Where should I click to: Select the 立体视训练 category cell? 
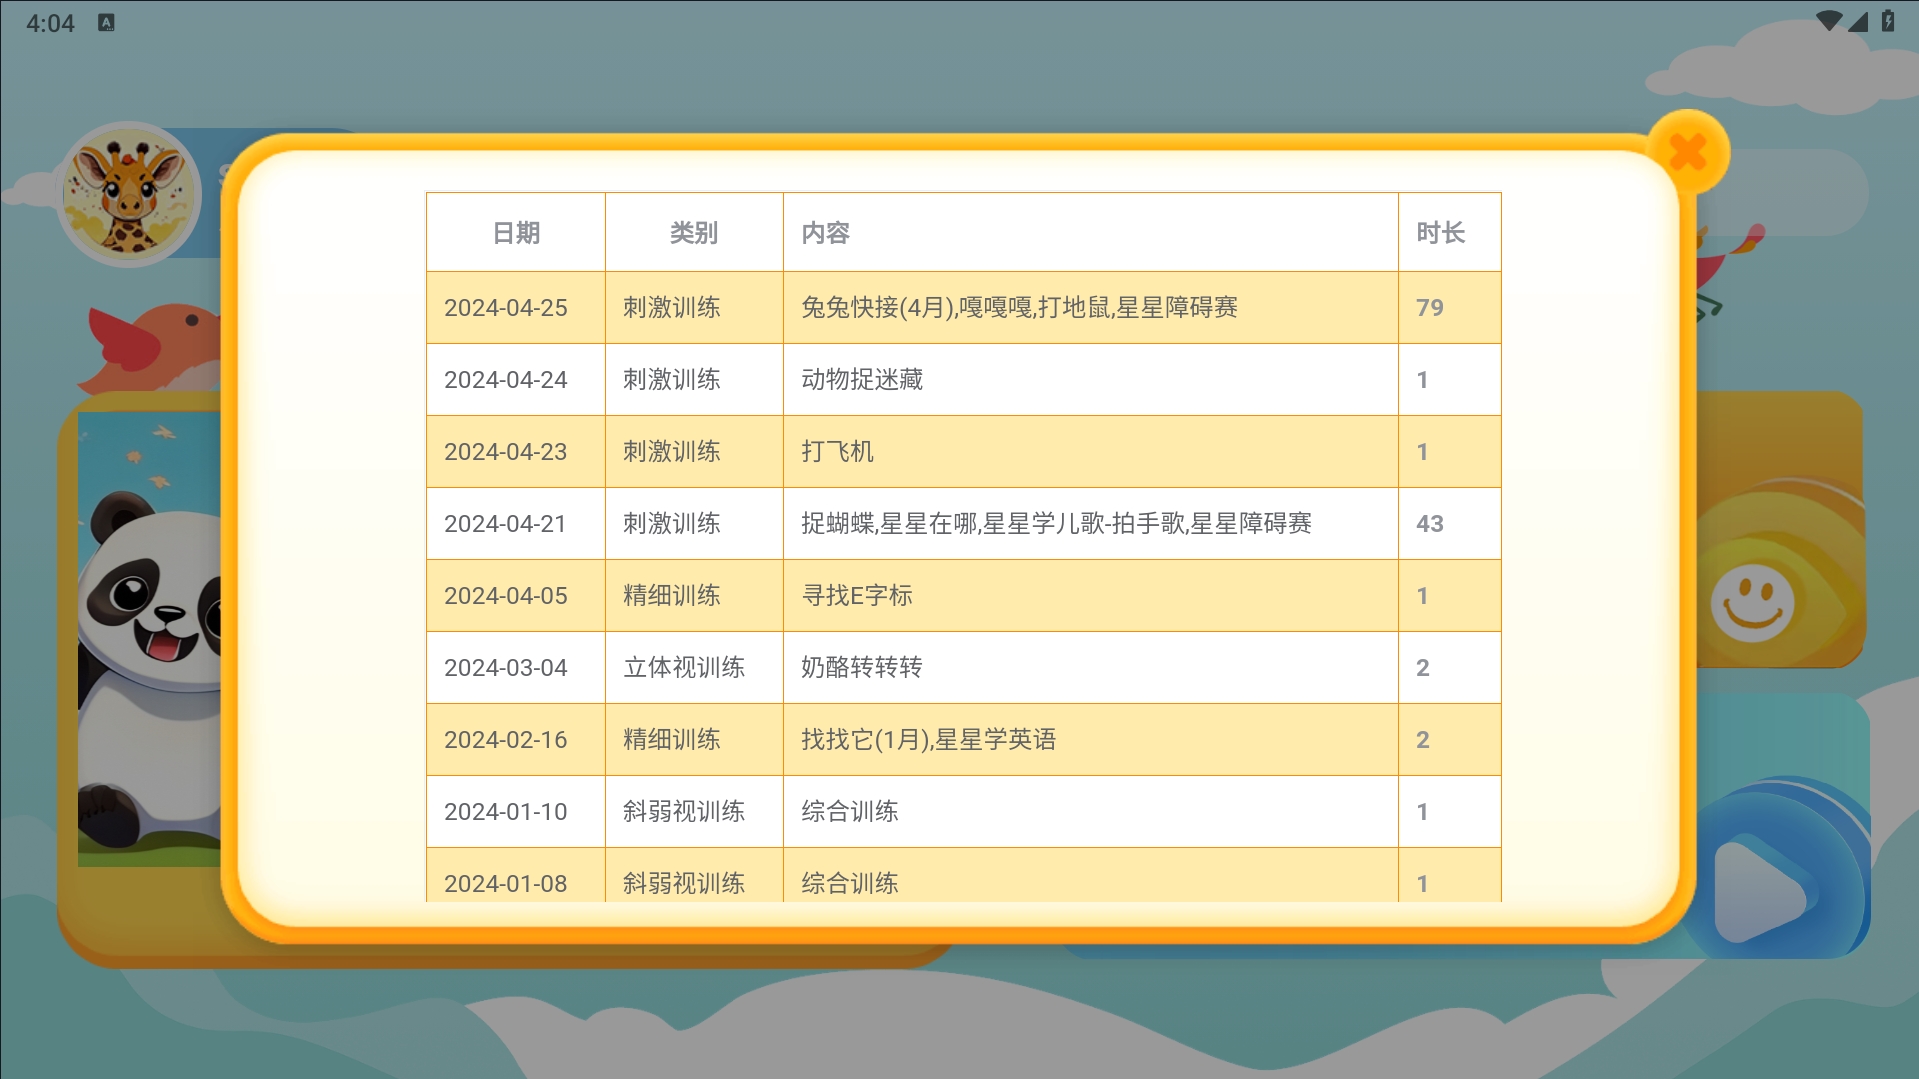coord(684,668)
